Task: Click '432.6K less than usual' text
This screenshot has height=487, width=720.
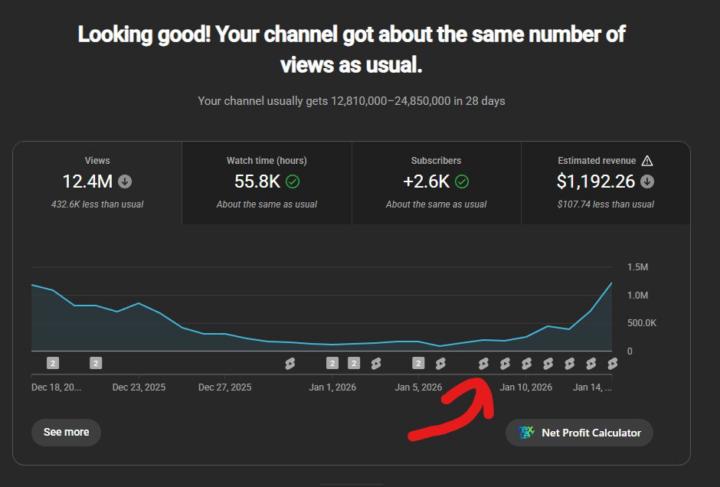Action: pos(97,204)
